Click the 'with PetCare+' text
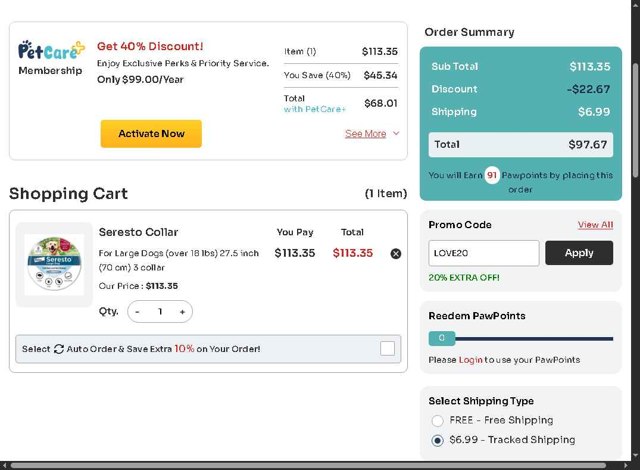Viewport: 640px width, 470px height. [x=315, y=109]
